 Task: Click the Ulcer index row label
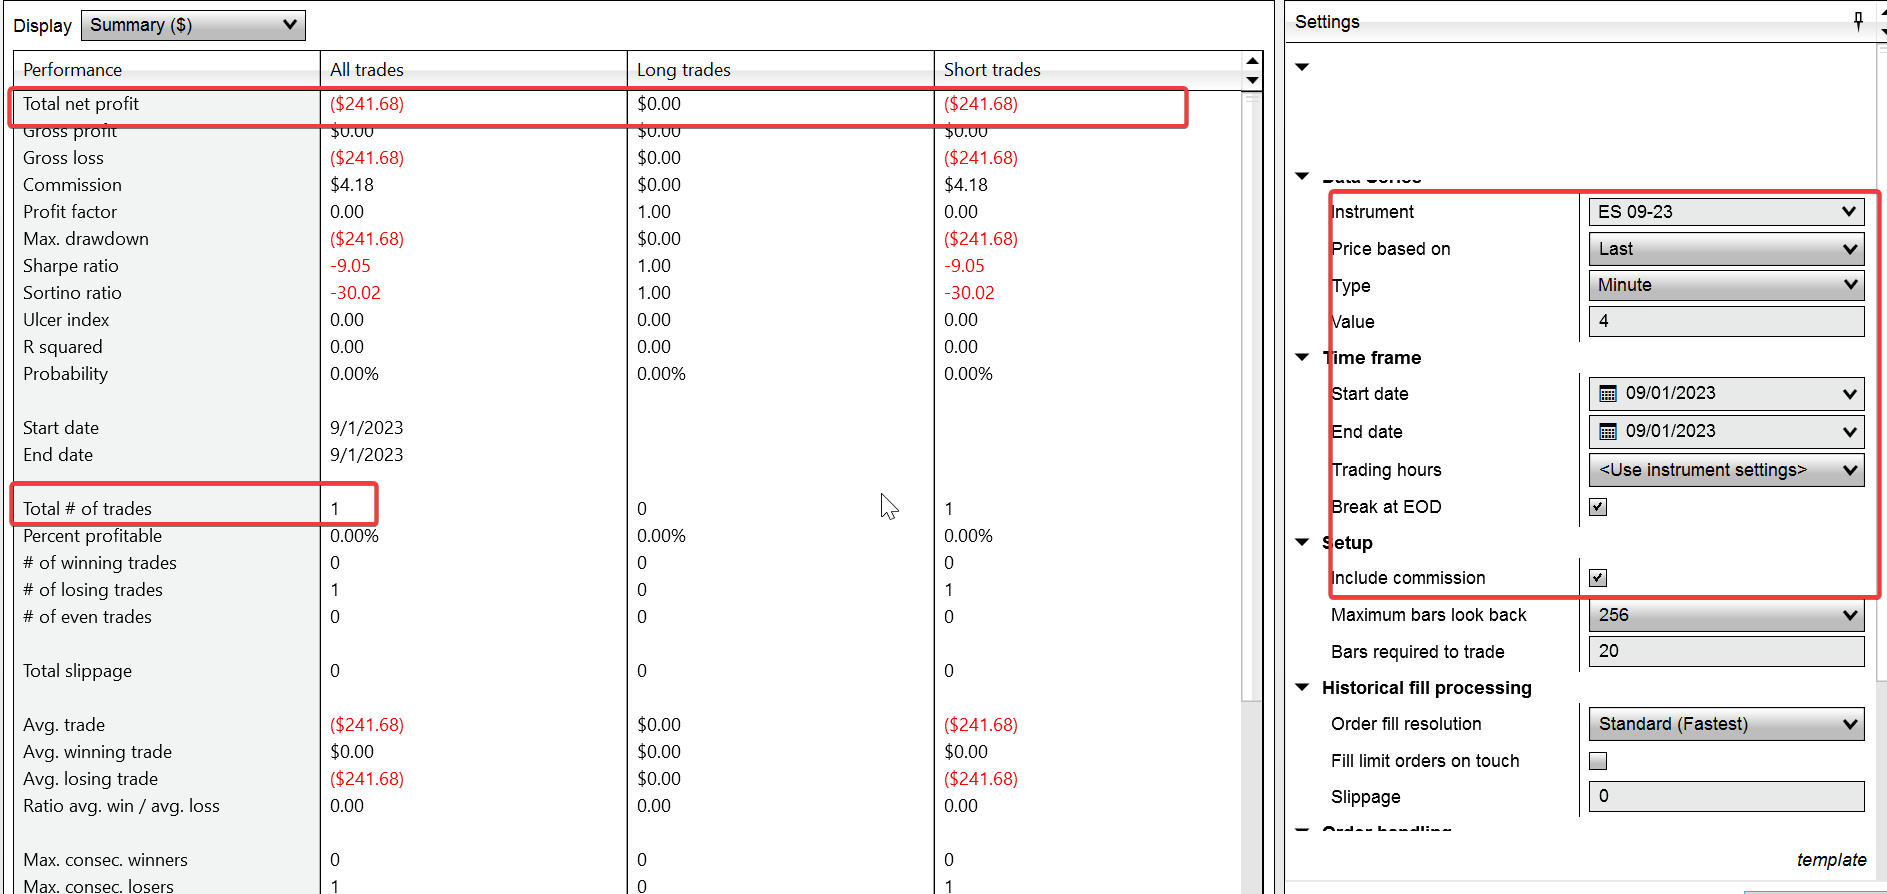[x=66, y=320]
